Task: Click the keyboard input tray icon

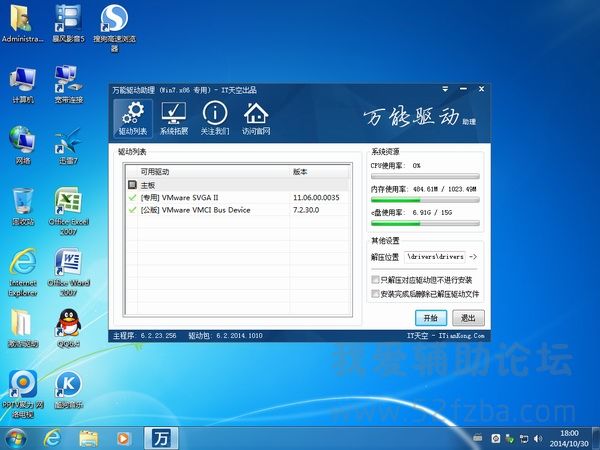Action: pos(477,438)
